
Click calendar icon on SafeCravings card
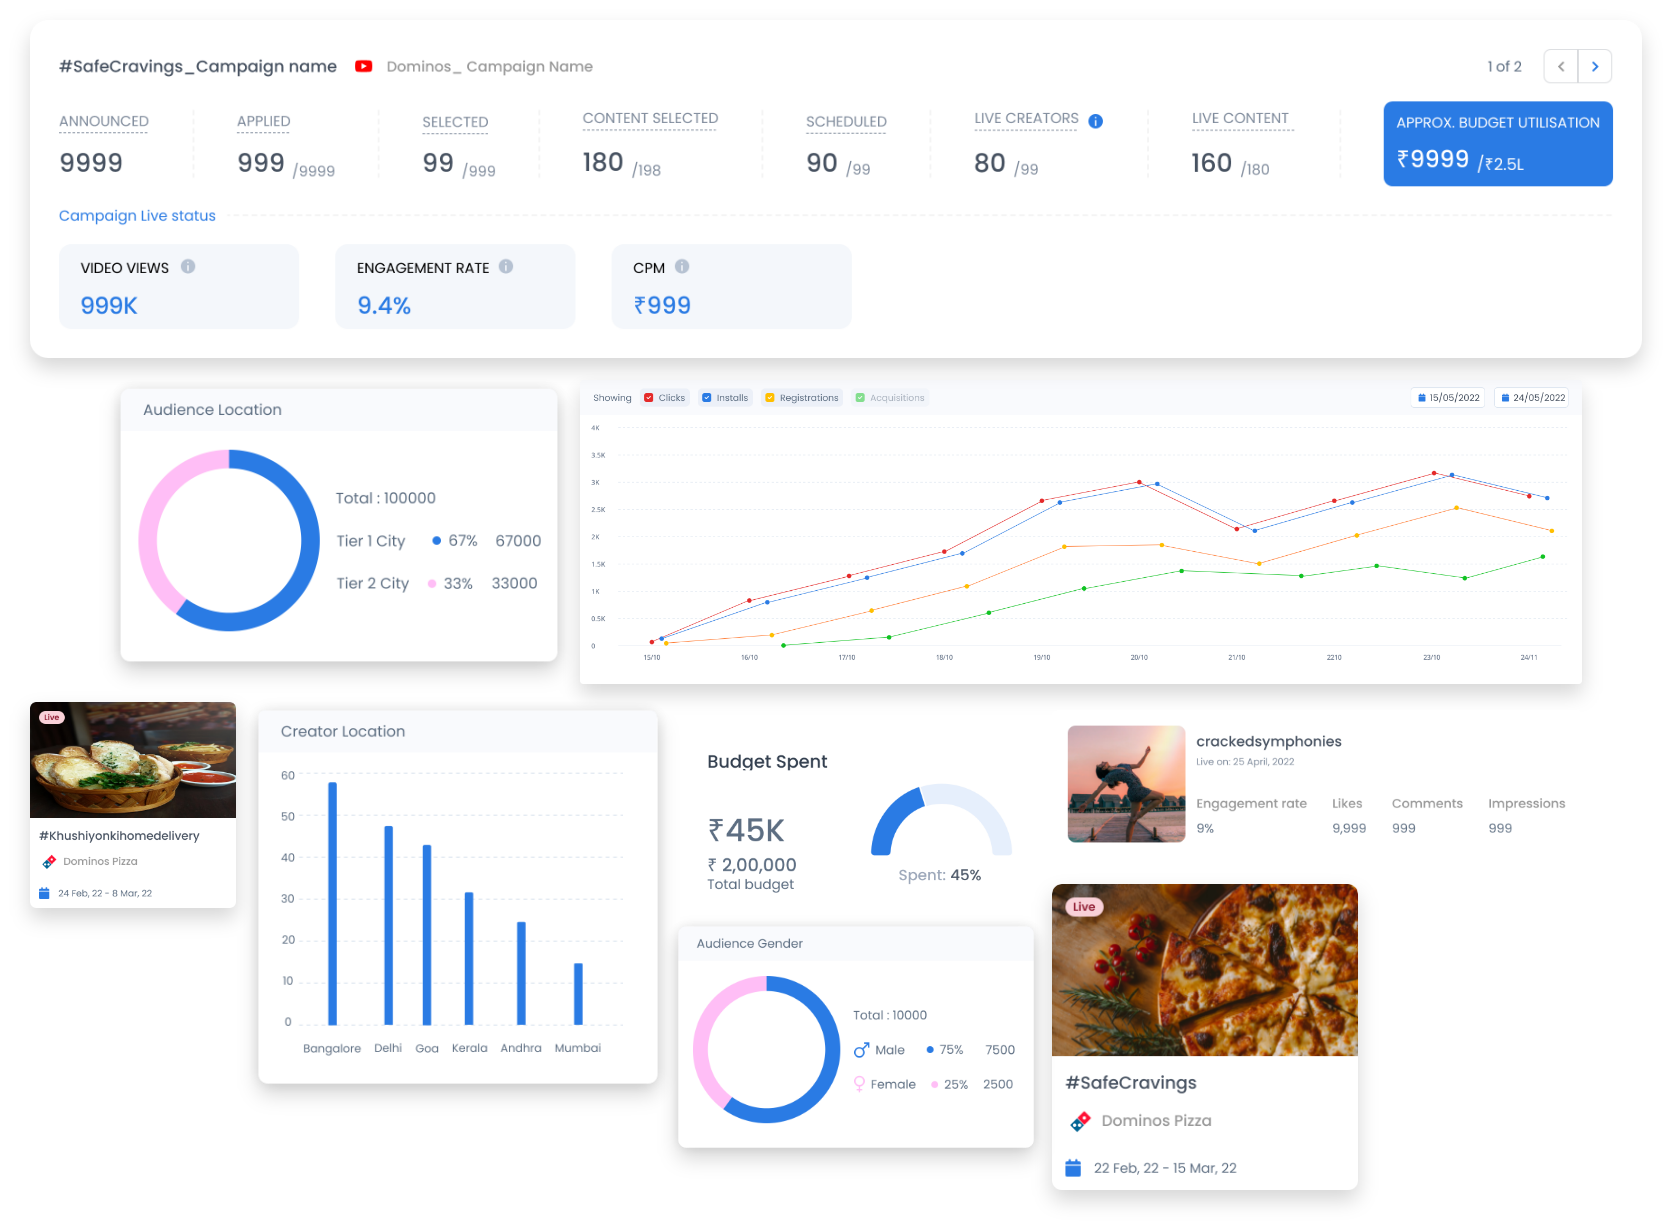click(1073, 1168)
